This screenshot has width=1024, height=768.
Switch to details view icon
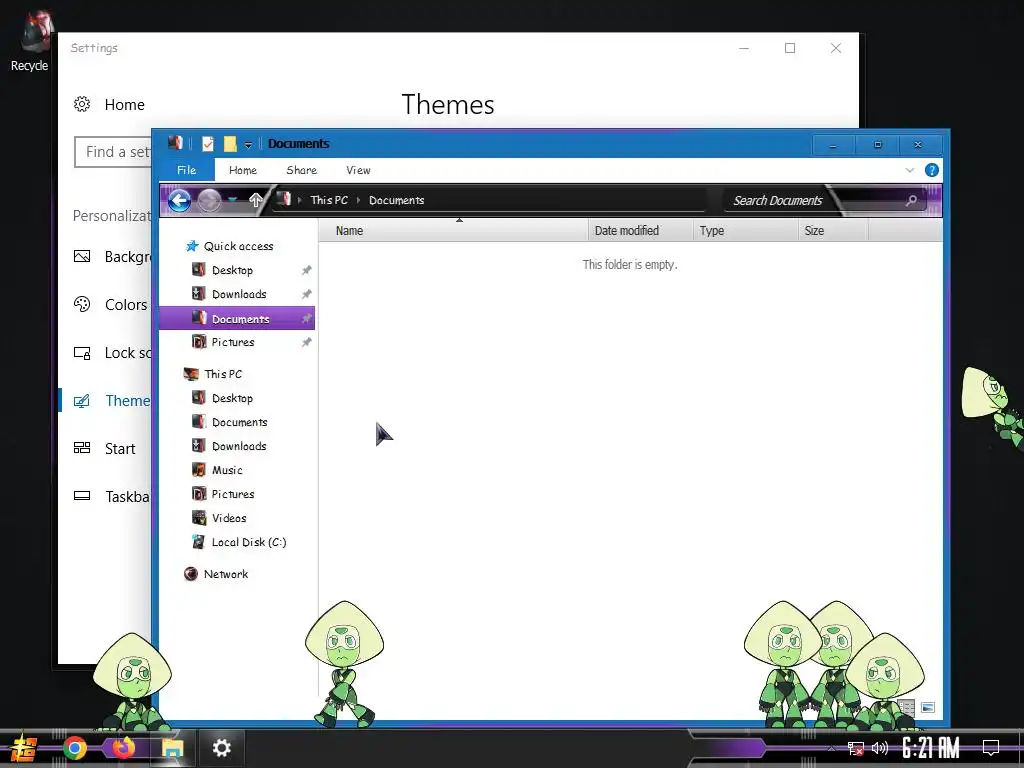906,707
